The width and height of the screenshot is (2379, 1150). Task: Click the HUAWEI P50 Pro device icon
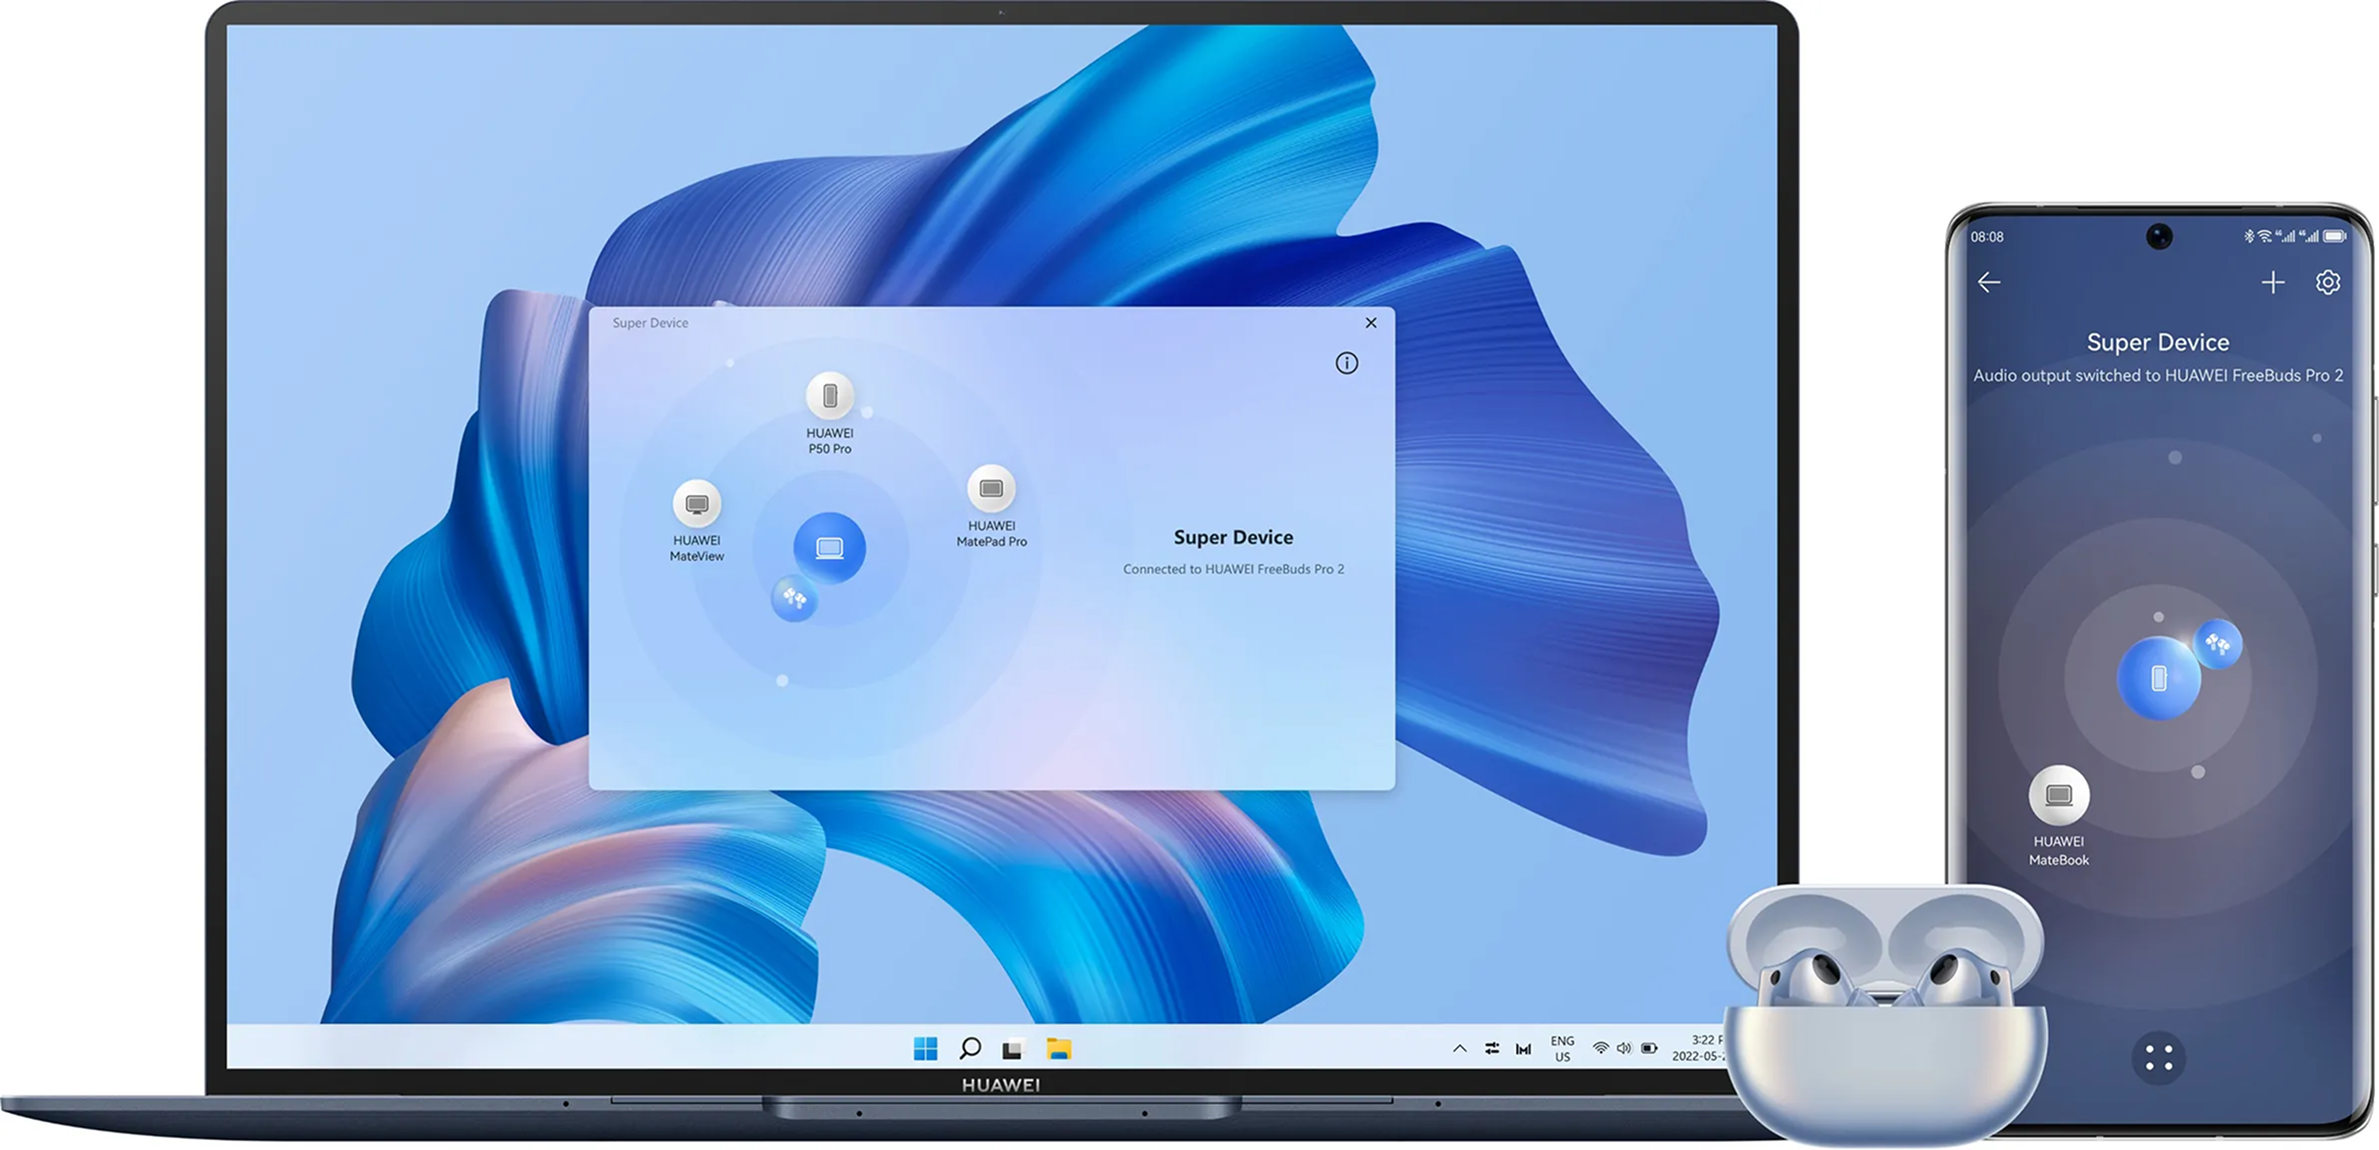coord(829,396)
